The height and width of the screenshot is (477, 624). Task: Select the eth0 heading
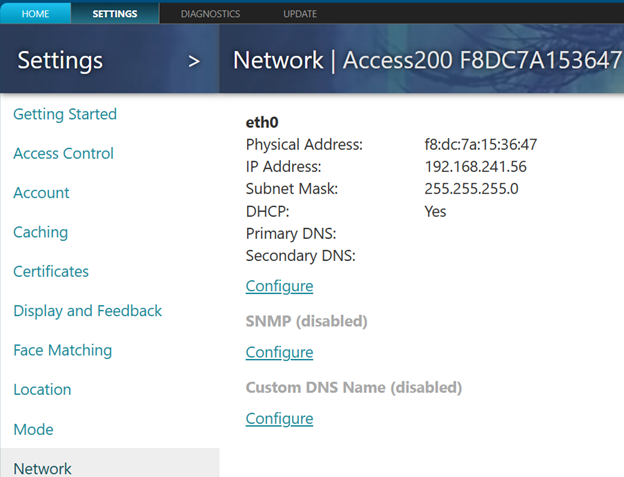click(262, 123)
